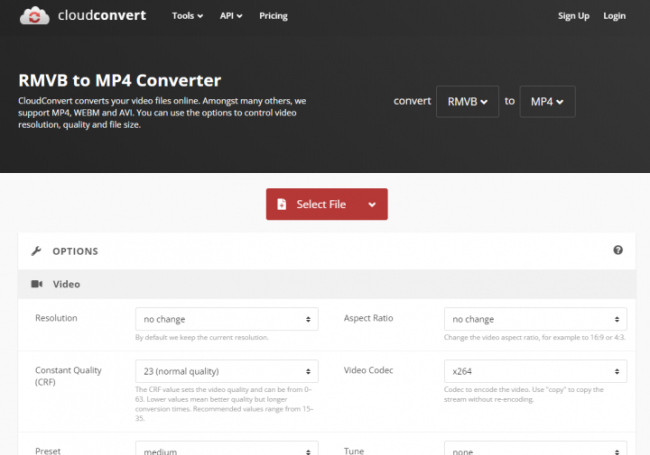Open the Resolution dropdown

click(x=227, y=319)
